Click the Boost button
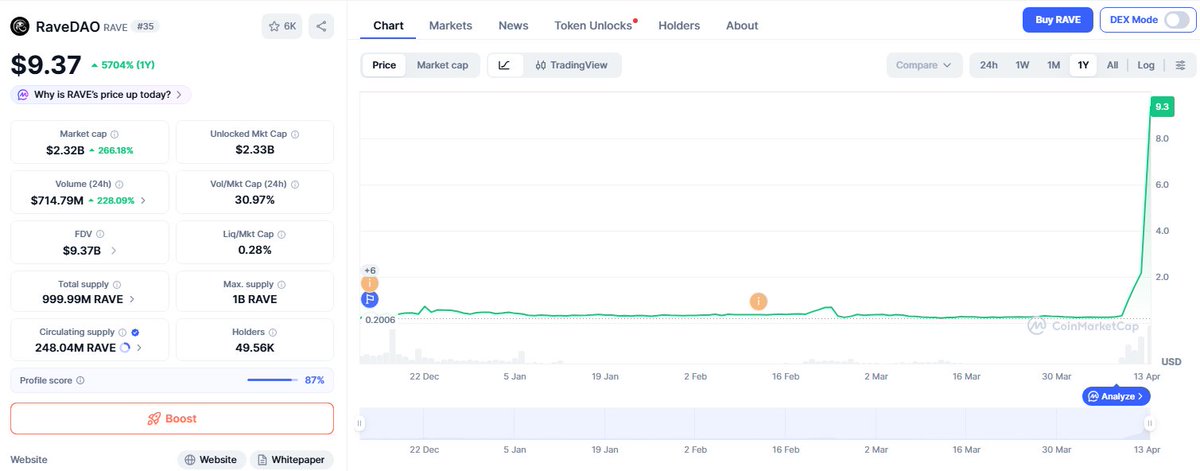 click(x=172, y=418)
